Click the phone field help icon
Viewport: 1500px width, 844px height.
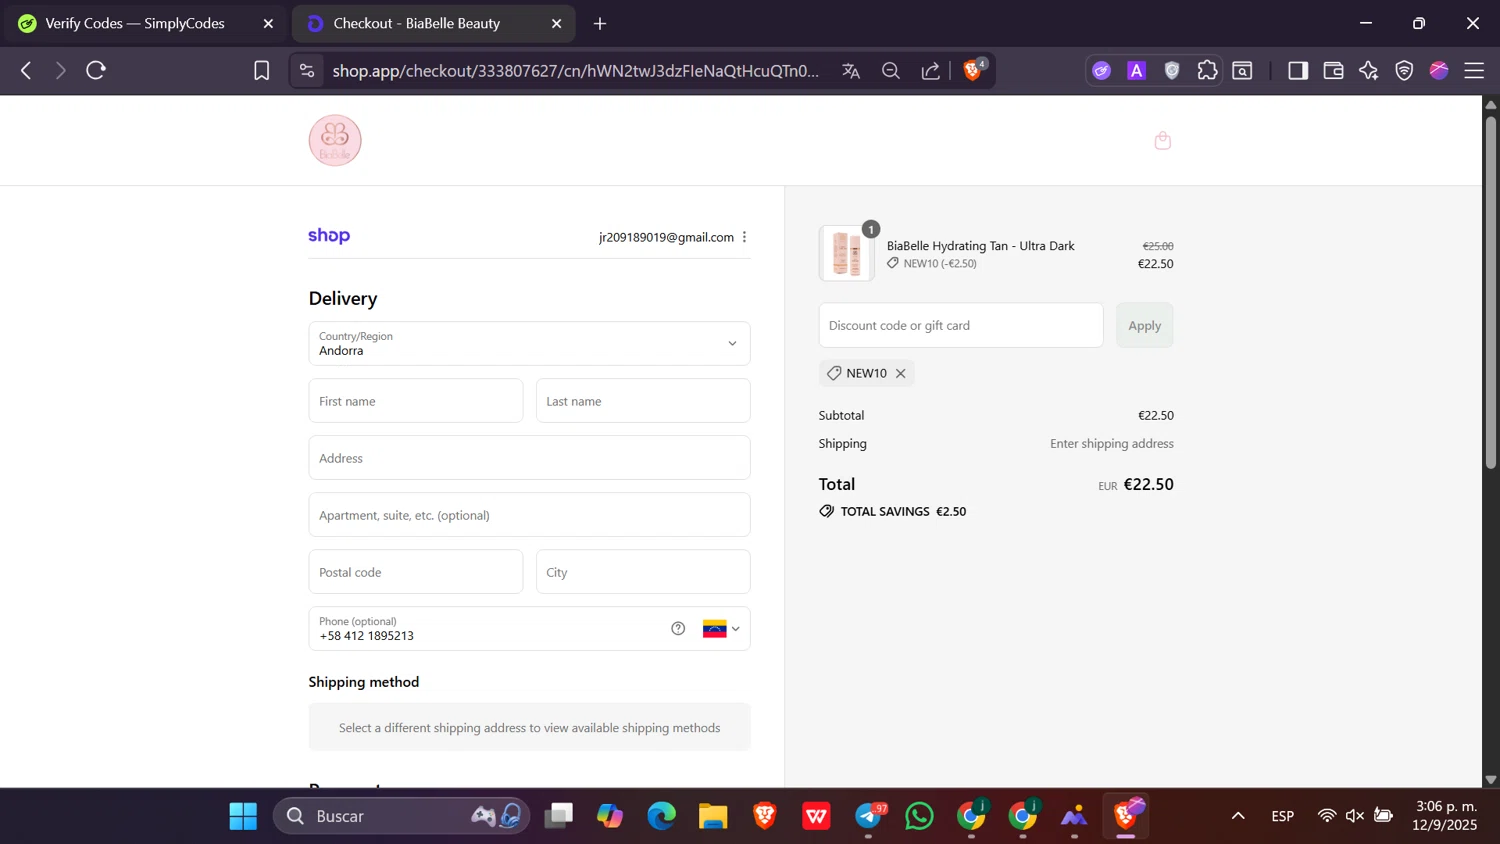point(678,628)
